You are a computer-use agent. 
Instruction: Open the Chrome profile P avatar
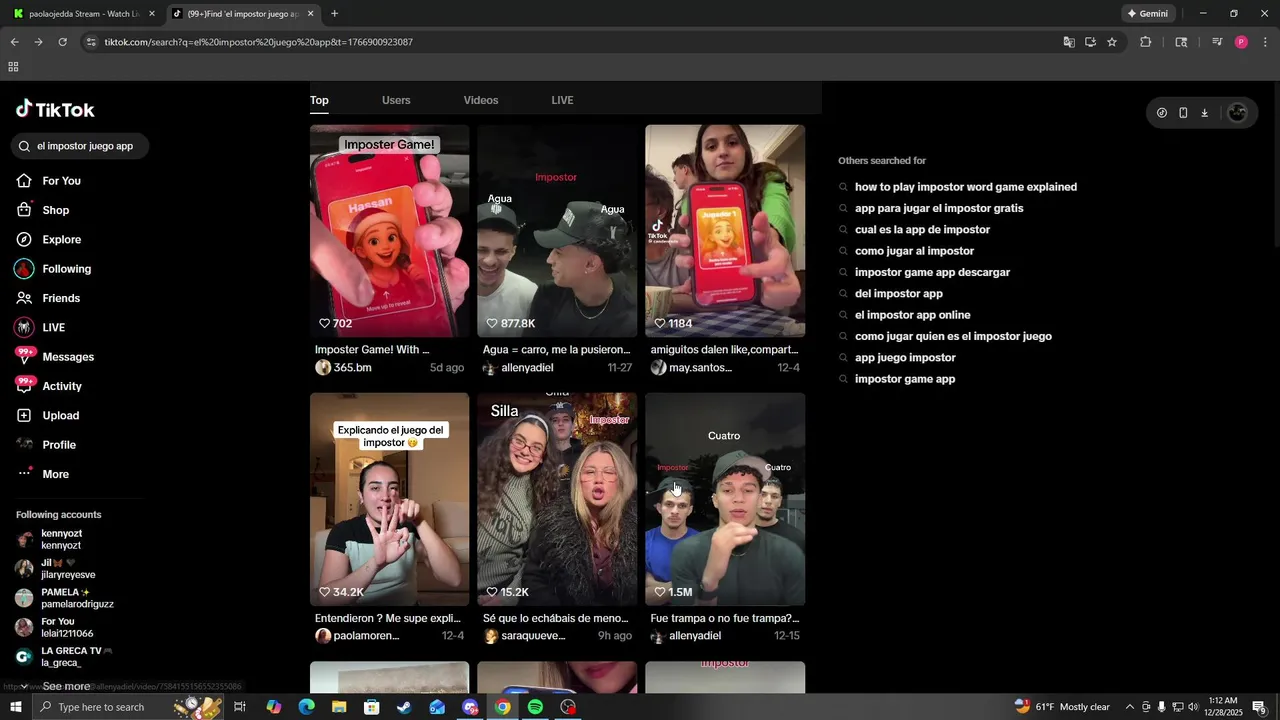[x=1241, y=42]
